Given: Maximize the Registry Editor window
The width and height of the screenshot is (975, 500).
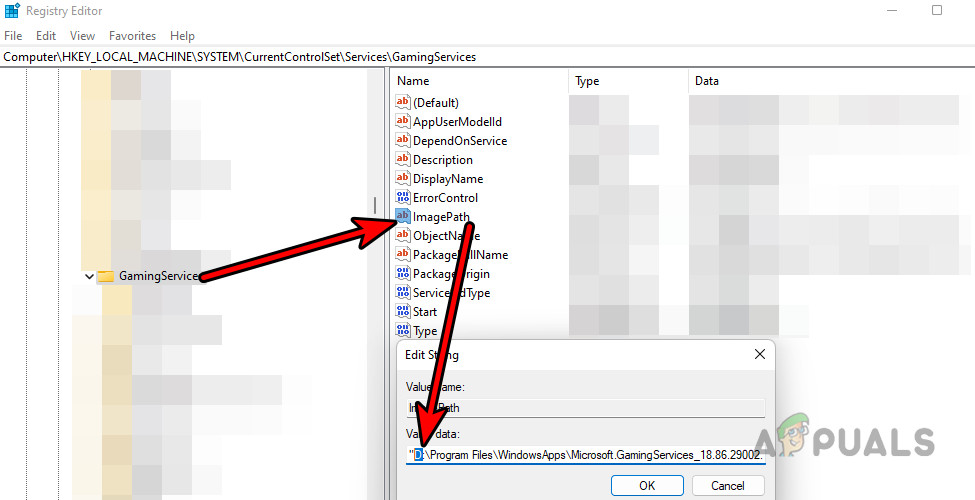Looking at the screenshot, I should pos(936,11).
